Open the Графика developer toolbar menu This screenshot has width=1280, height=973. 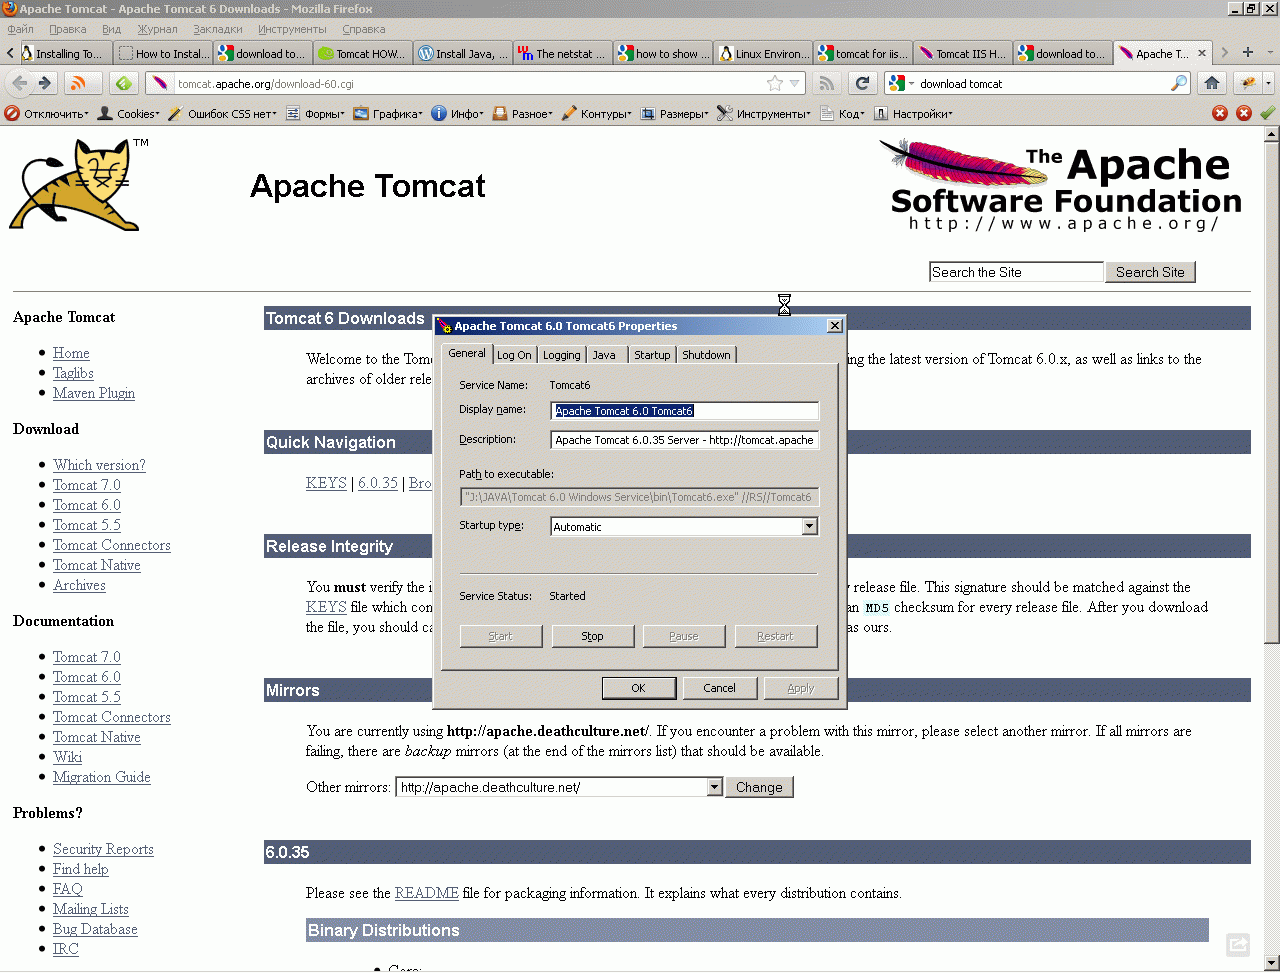388,113
